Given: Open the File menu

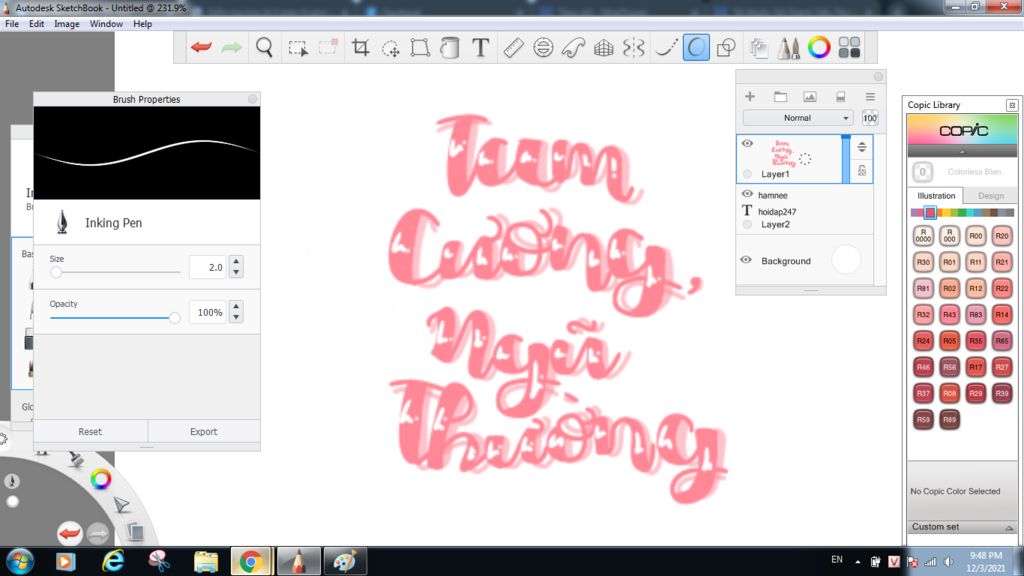Looking at the screenshot, I should click(x=12, y=24).
